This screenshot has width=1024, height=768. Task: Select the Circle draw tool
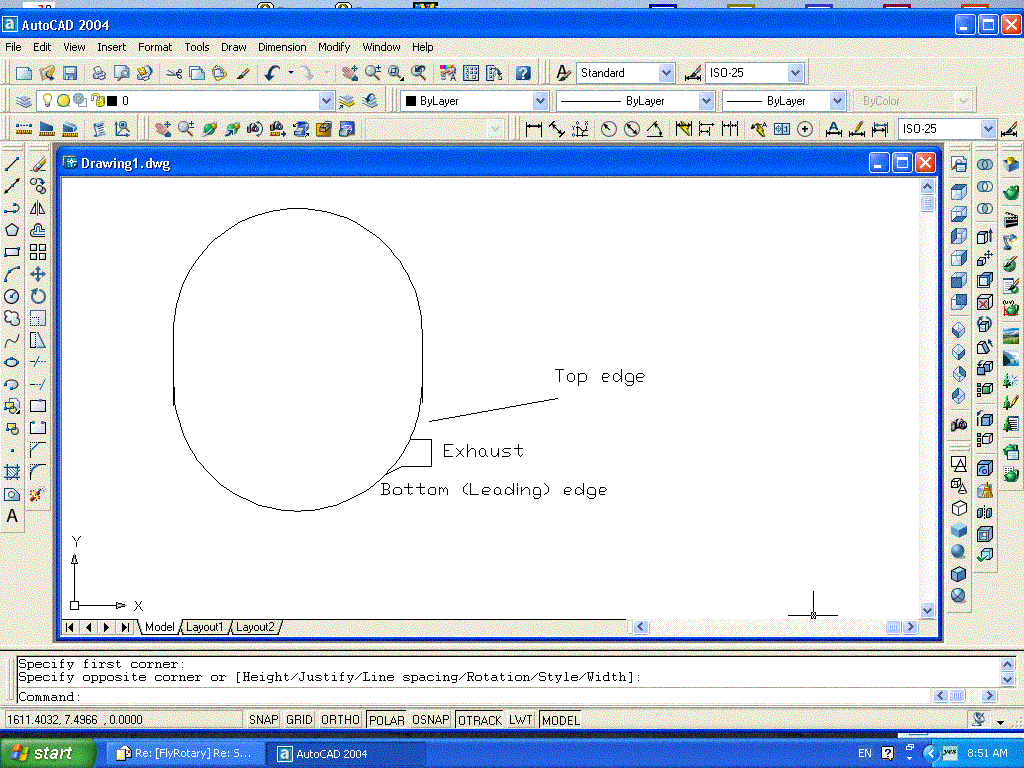pyautogui.click(x=12, y=296)
